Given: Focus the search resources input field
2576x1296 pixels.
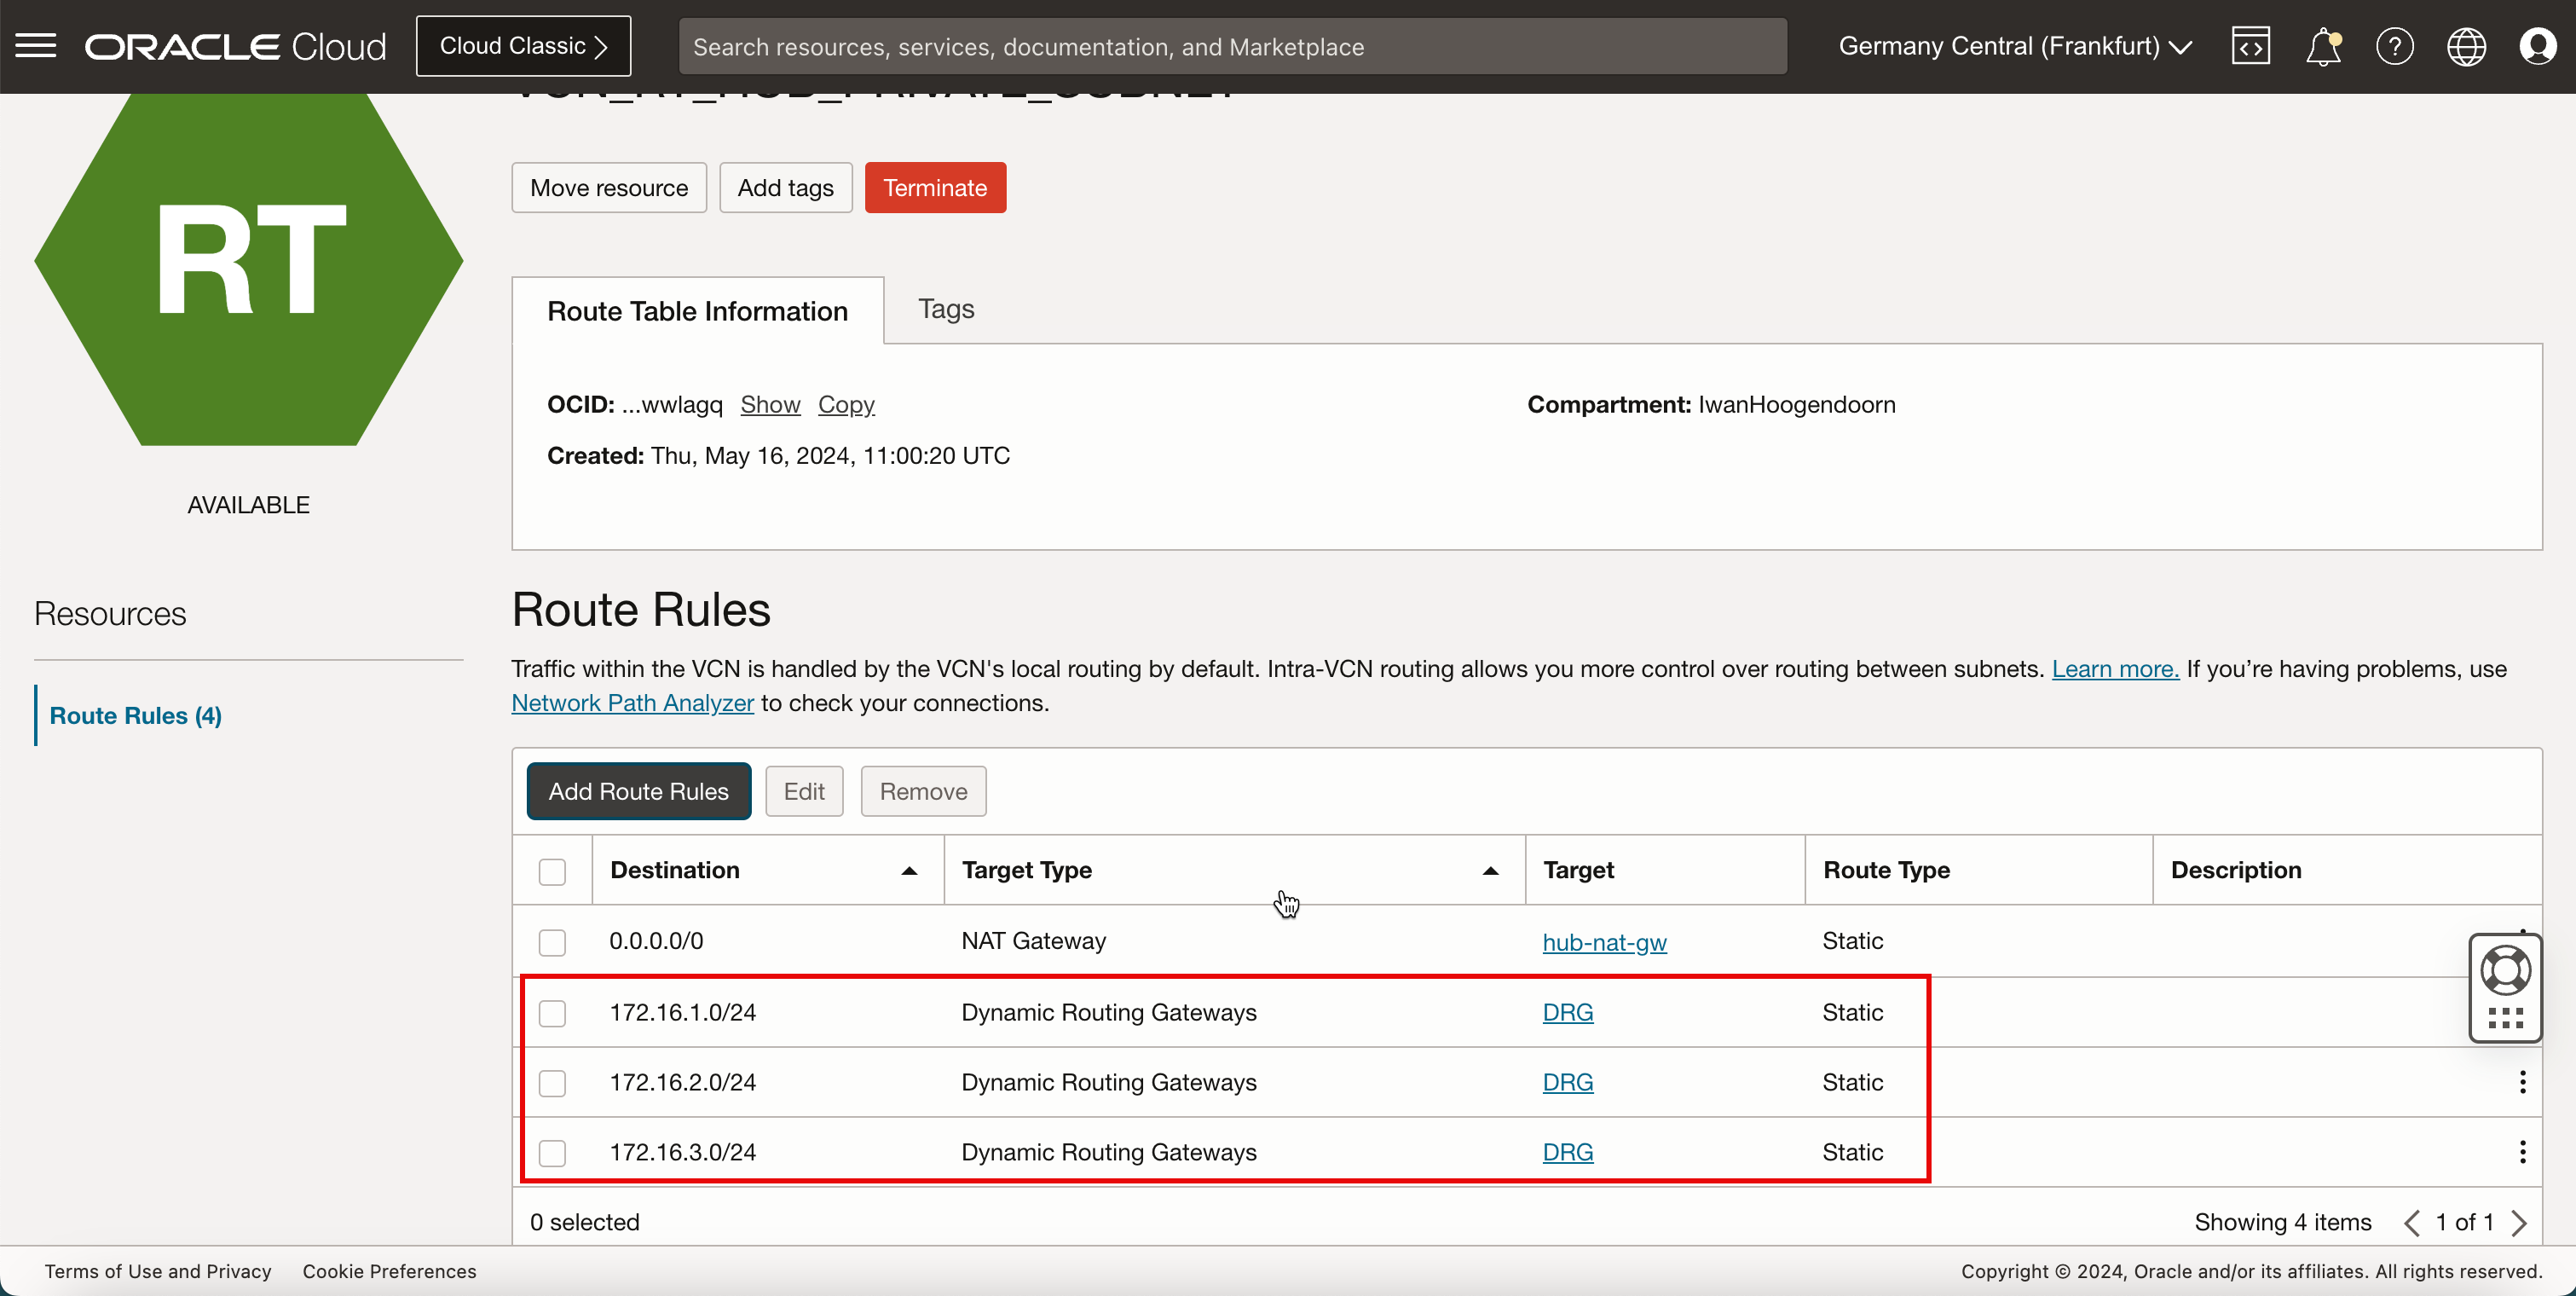Looking at the screenshot, I should (1232, 46).
